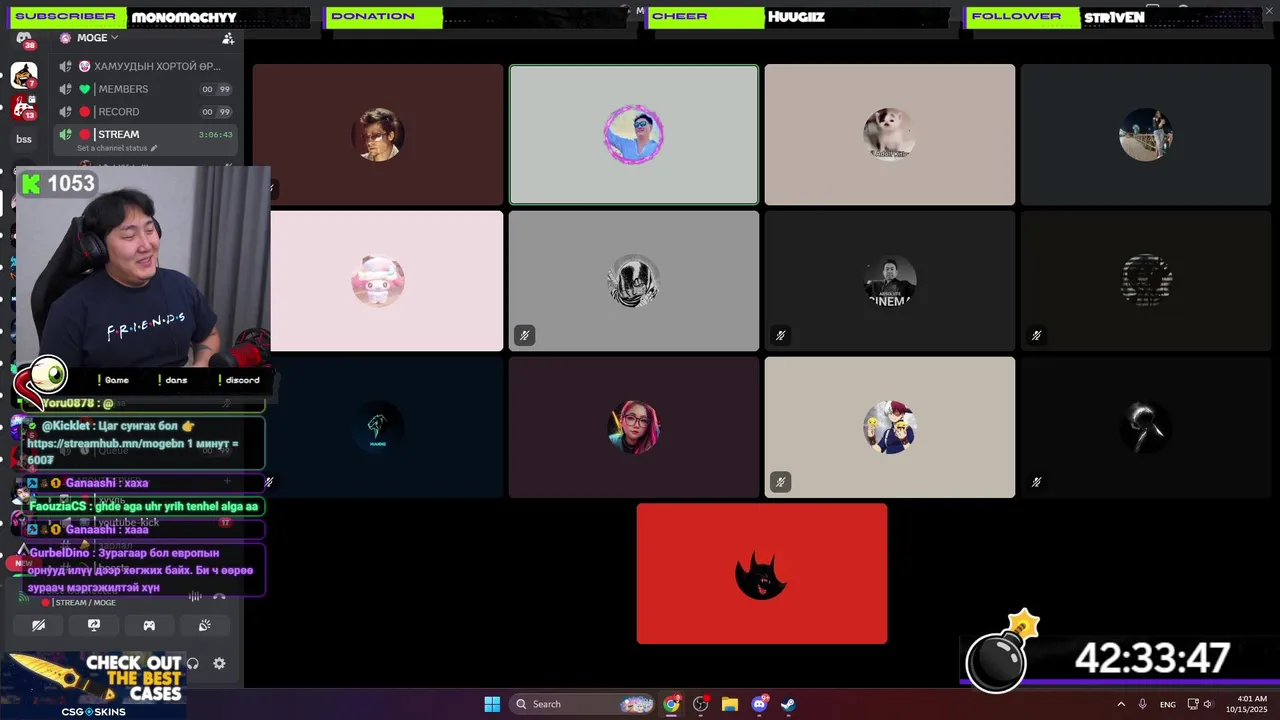Select the red tile with the black bat avatar
1280x720 pixels.
coord(762,573)
